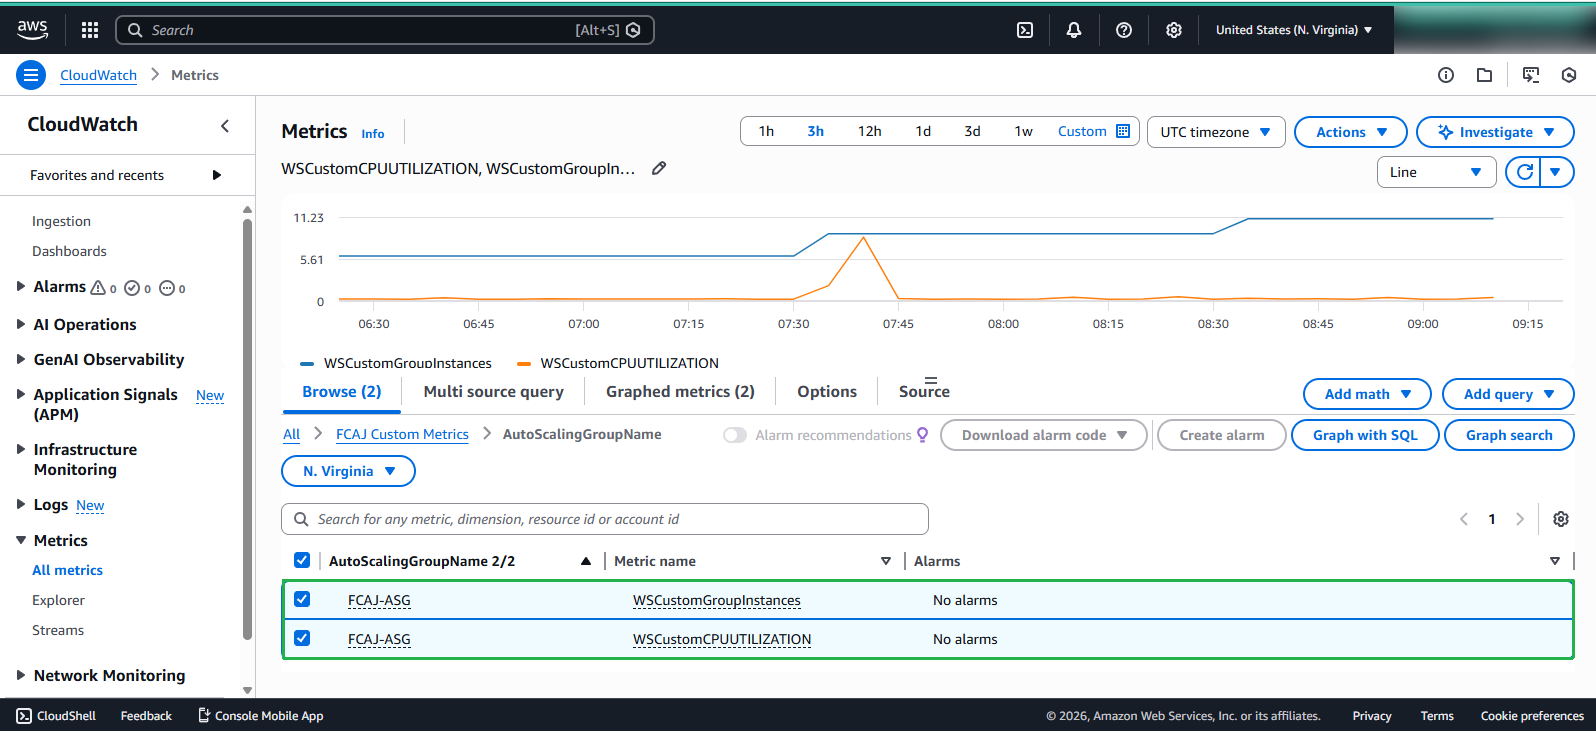Open the notifications bell

click(1074, 30)
